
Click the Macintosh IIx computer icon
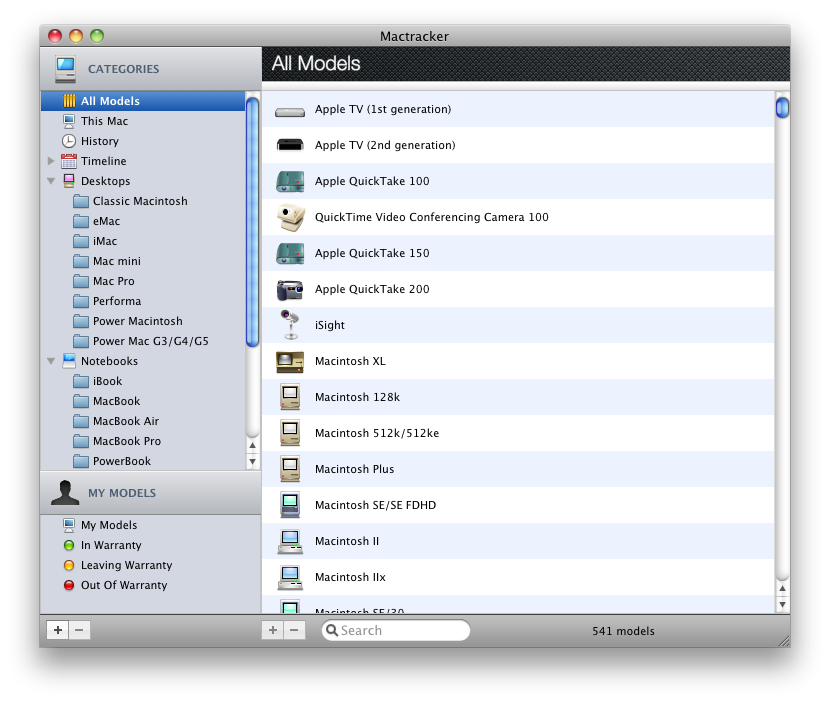(x=290, y=578)
